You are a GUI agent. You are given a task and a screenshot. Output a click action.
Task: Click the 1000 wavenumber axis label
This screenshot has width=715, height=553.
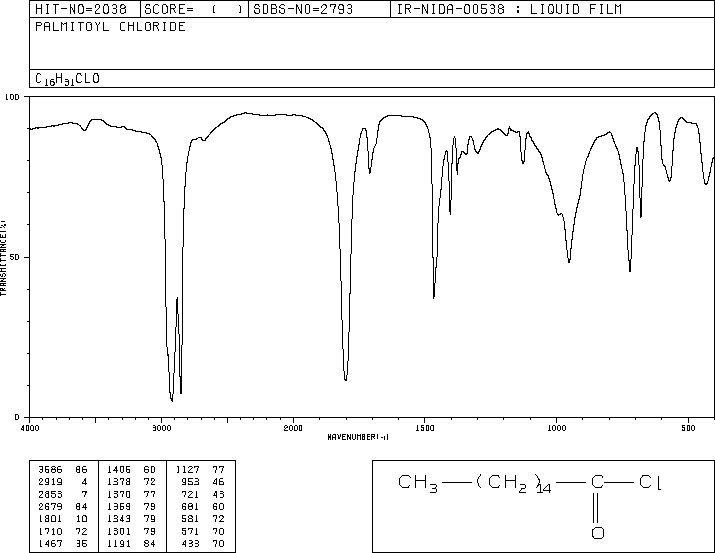(556, 428)
